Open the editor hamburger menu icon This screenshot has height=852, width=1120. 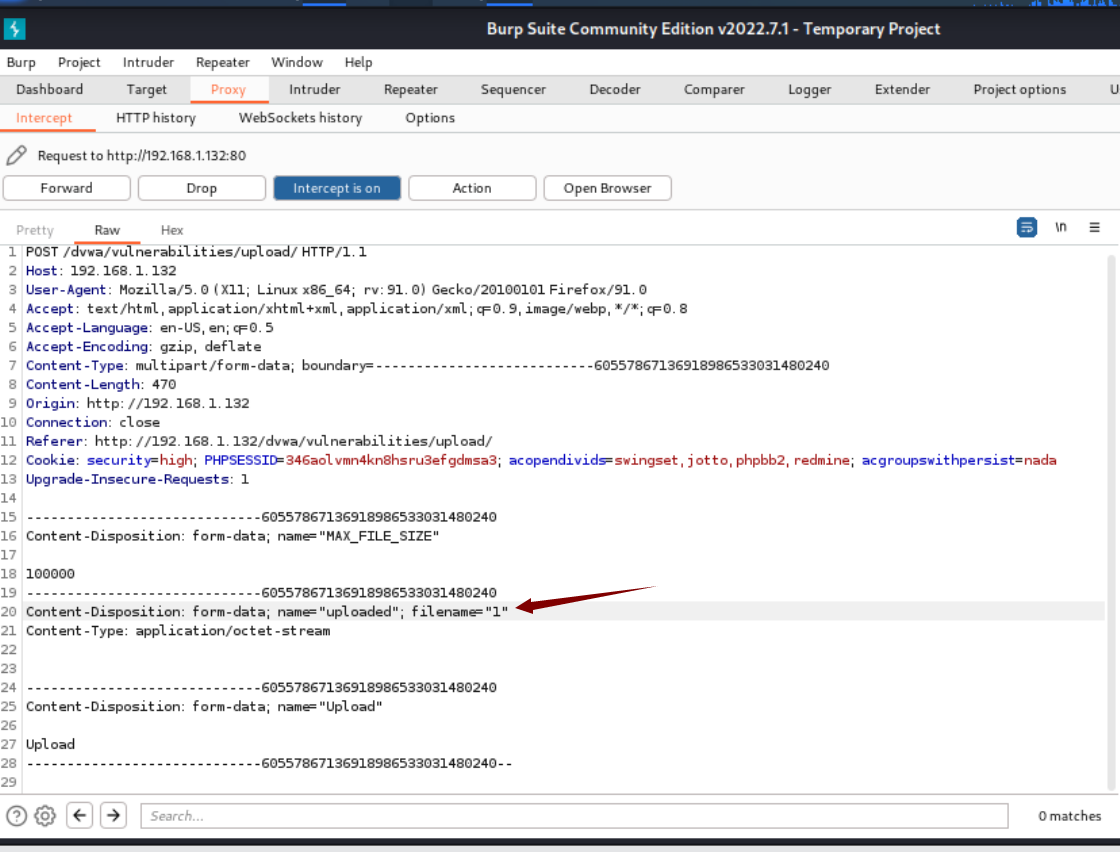point(1094,227)
